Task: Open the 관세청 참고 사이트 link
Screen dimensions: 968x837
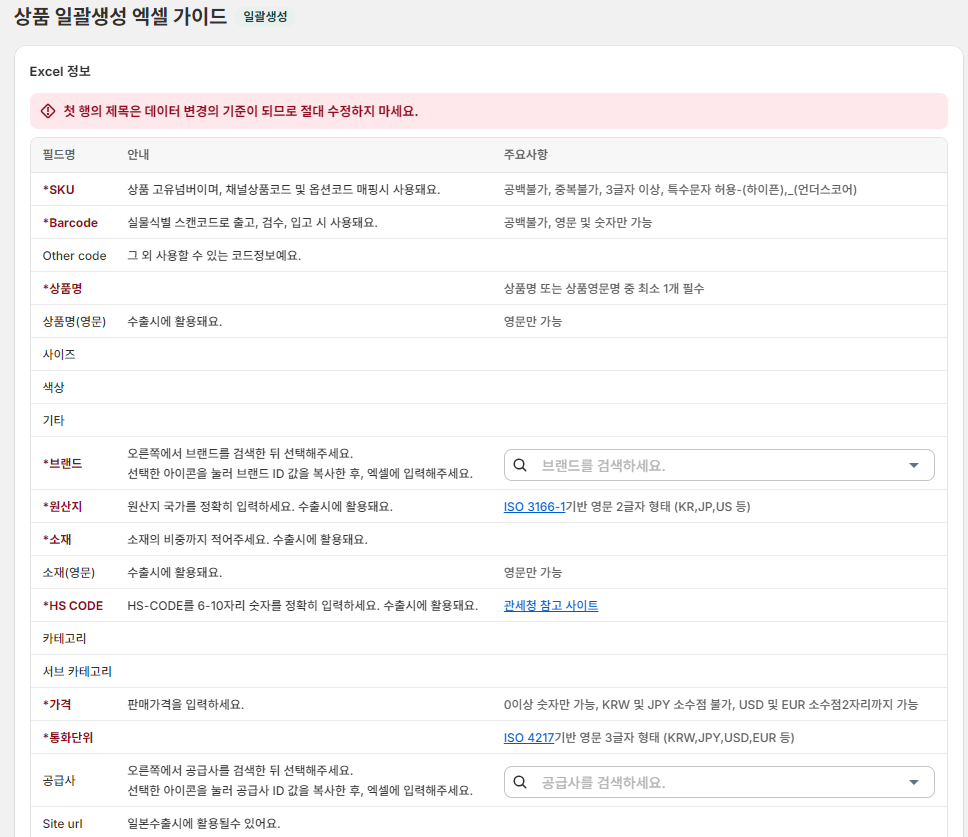Action: point(551,606)
